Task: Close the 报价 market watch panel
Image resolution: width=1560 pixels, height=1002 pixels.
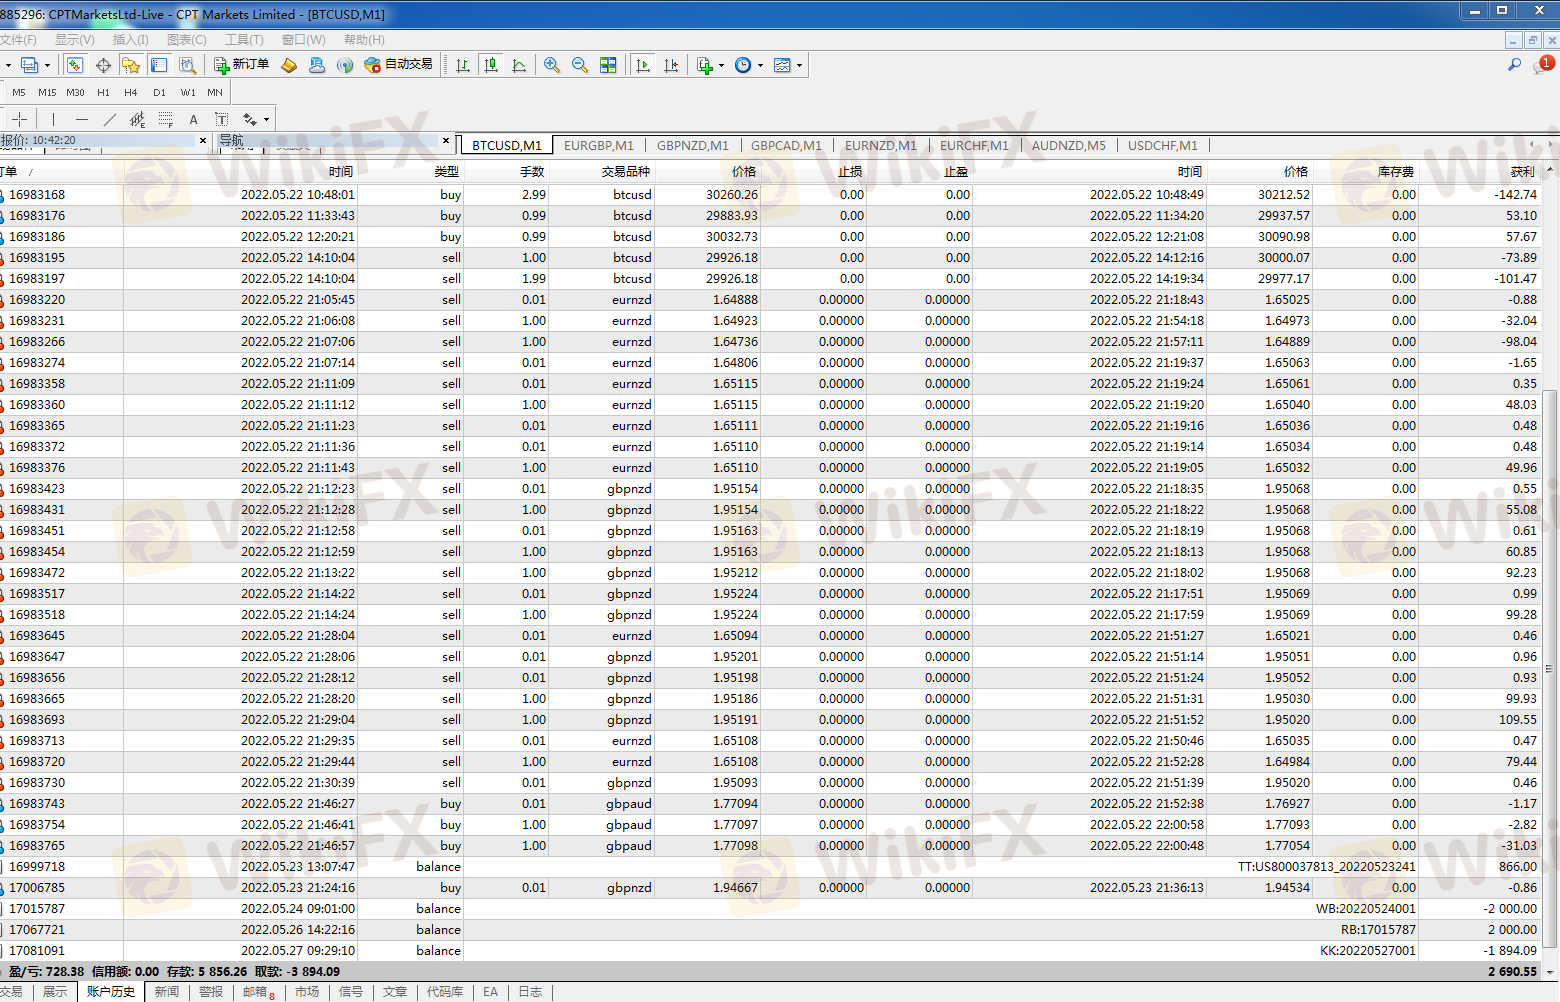Action: tap(203, 141)
